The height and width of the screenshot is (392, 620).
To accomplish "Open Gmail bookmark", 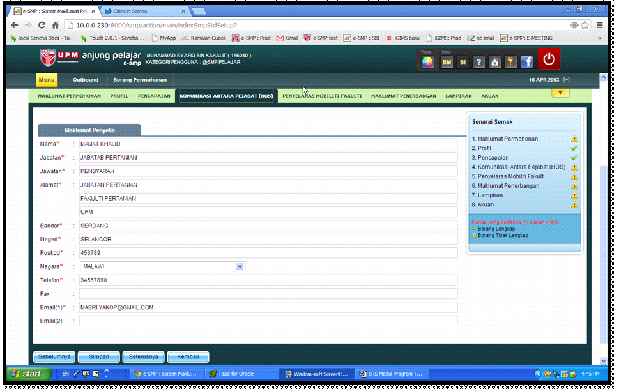I will point(287,38).
